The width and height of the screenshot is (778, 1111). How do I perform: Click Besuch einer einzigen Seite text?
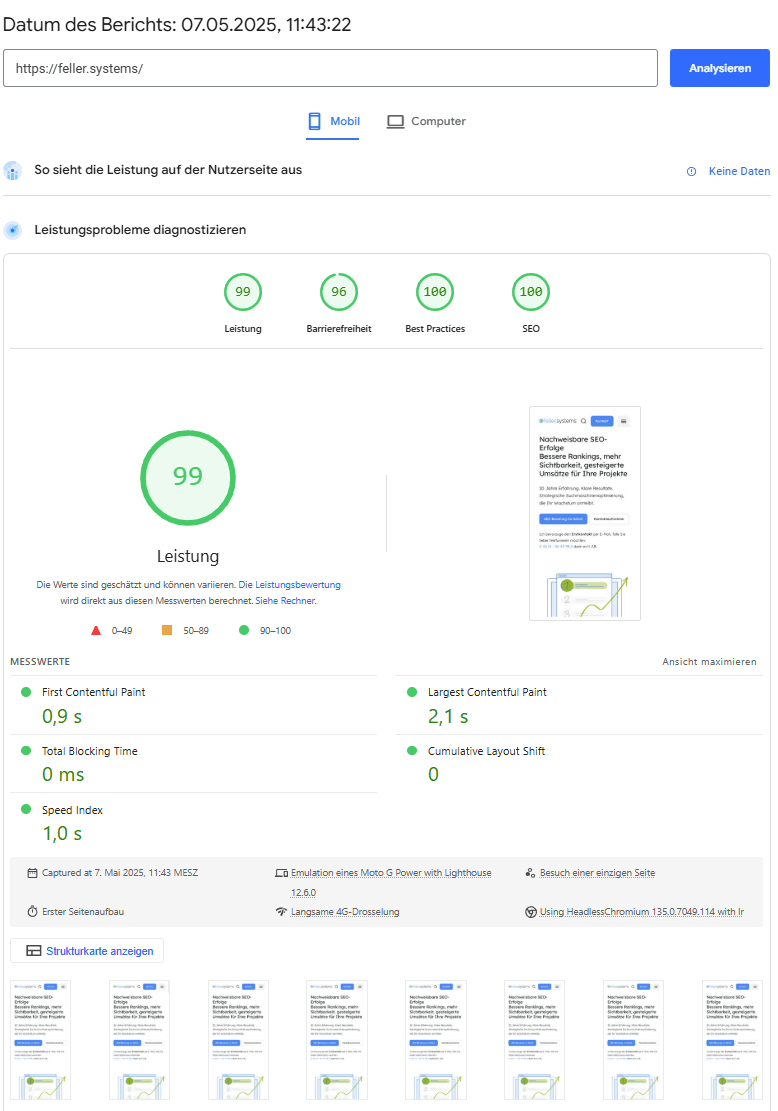[597, 873]
